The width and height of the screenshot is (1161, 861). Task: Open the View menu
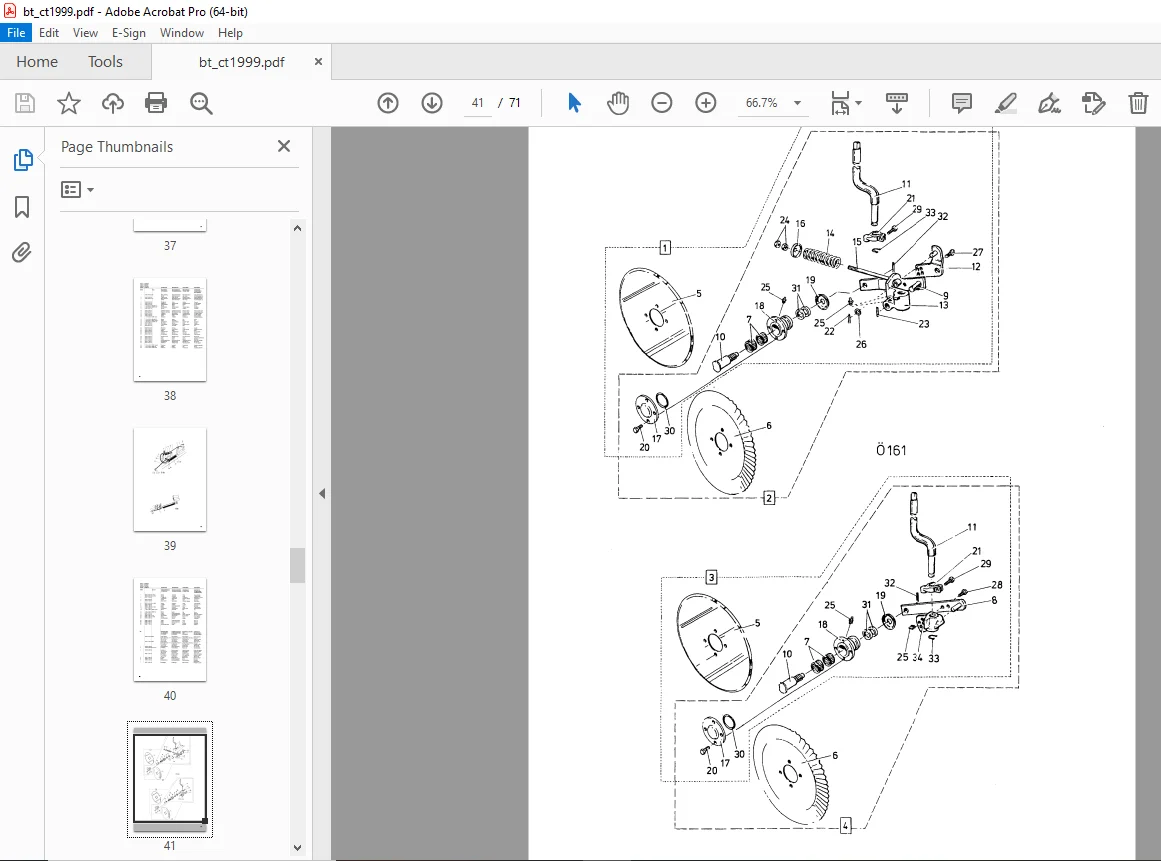[85, 33]
